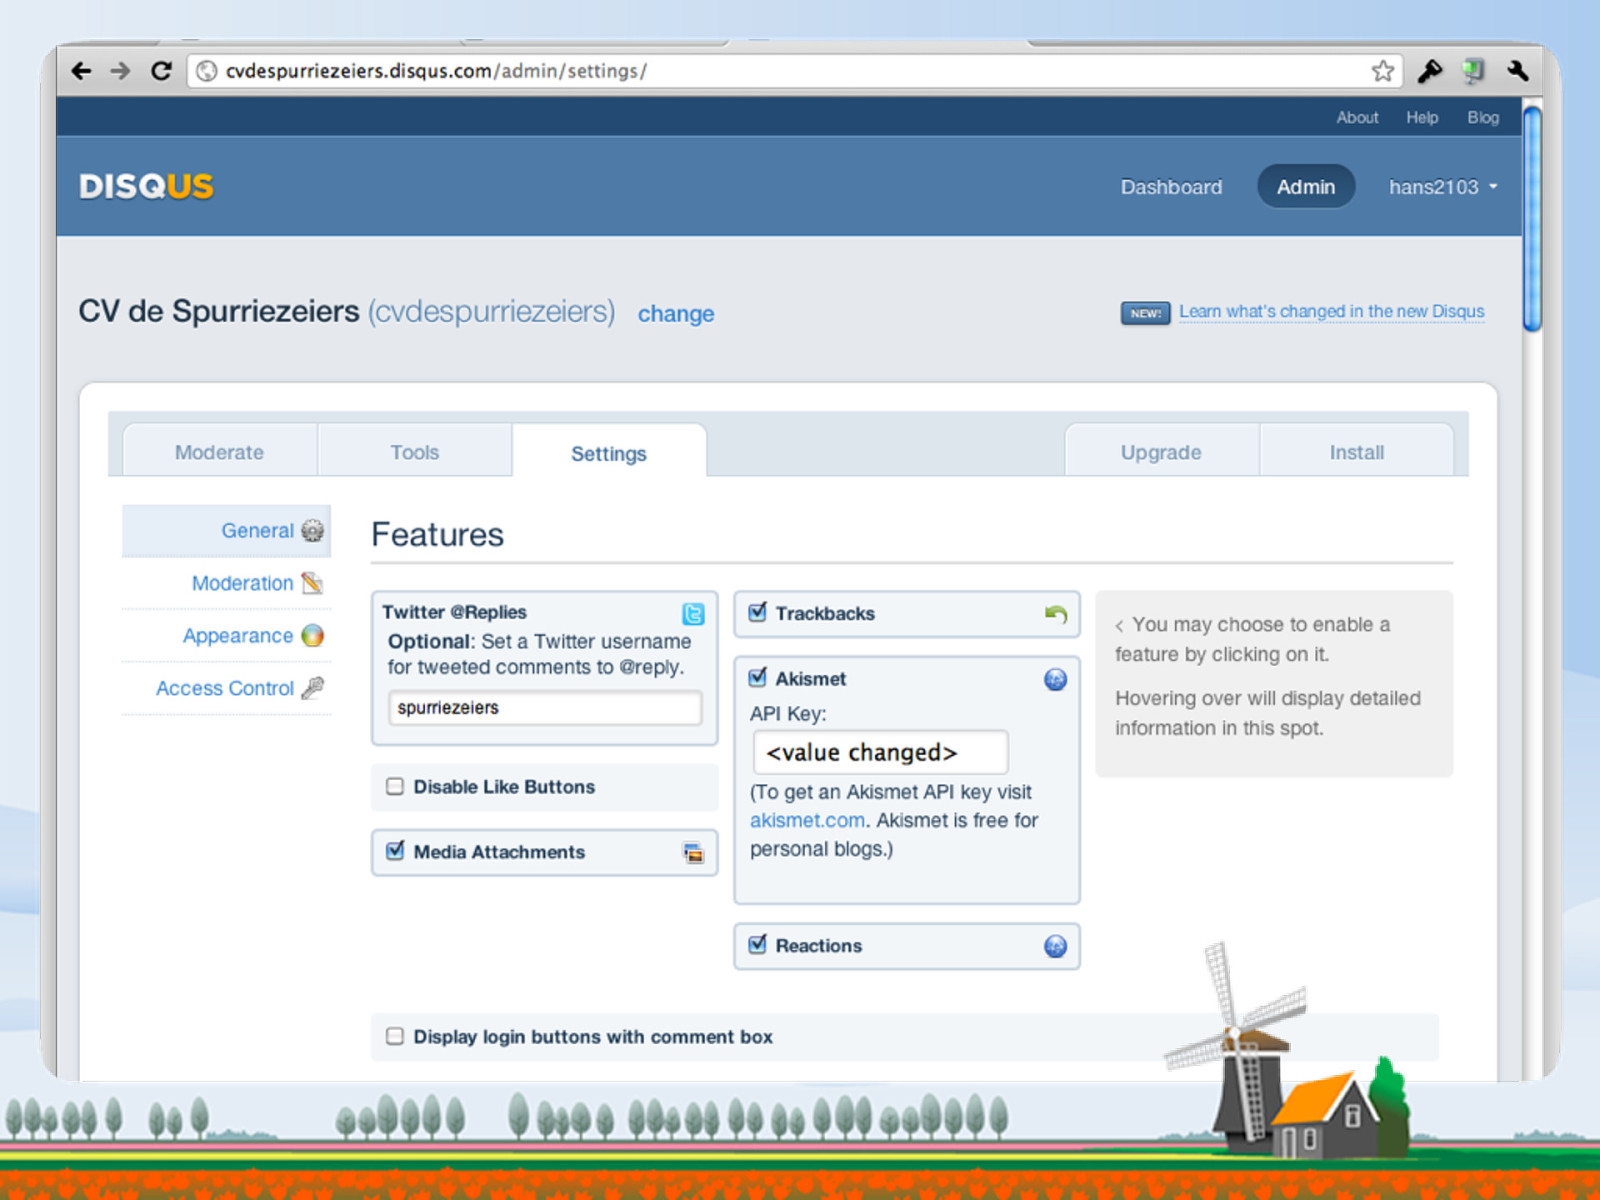Click the Admin button
Screen dimensions: 1600x1200
tap(1306, 187)
